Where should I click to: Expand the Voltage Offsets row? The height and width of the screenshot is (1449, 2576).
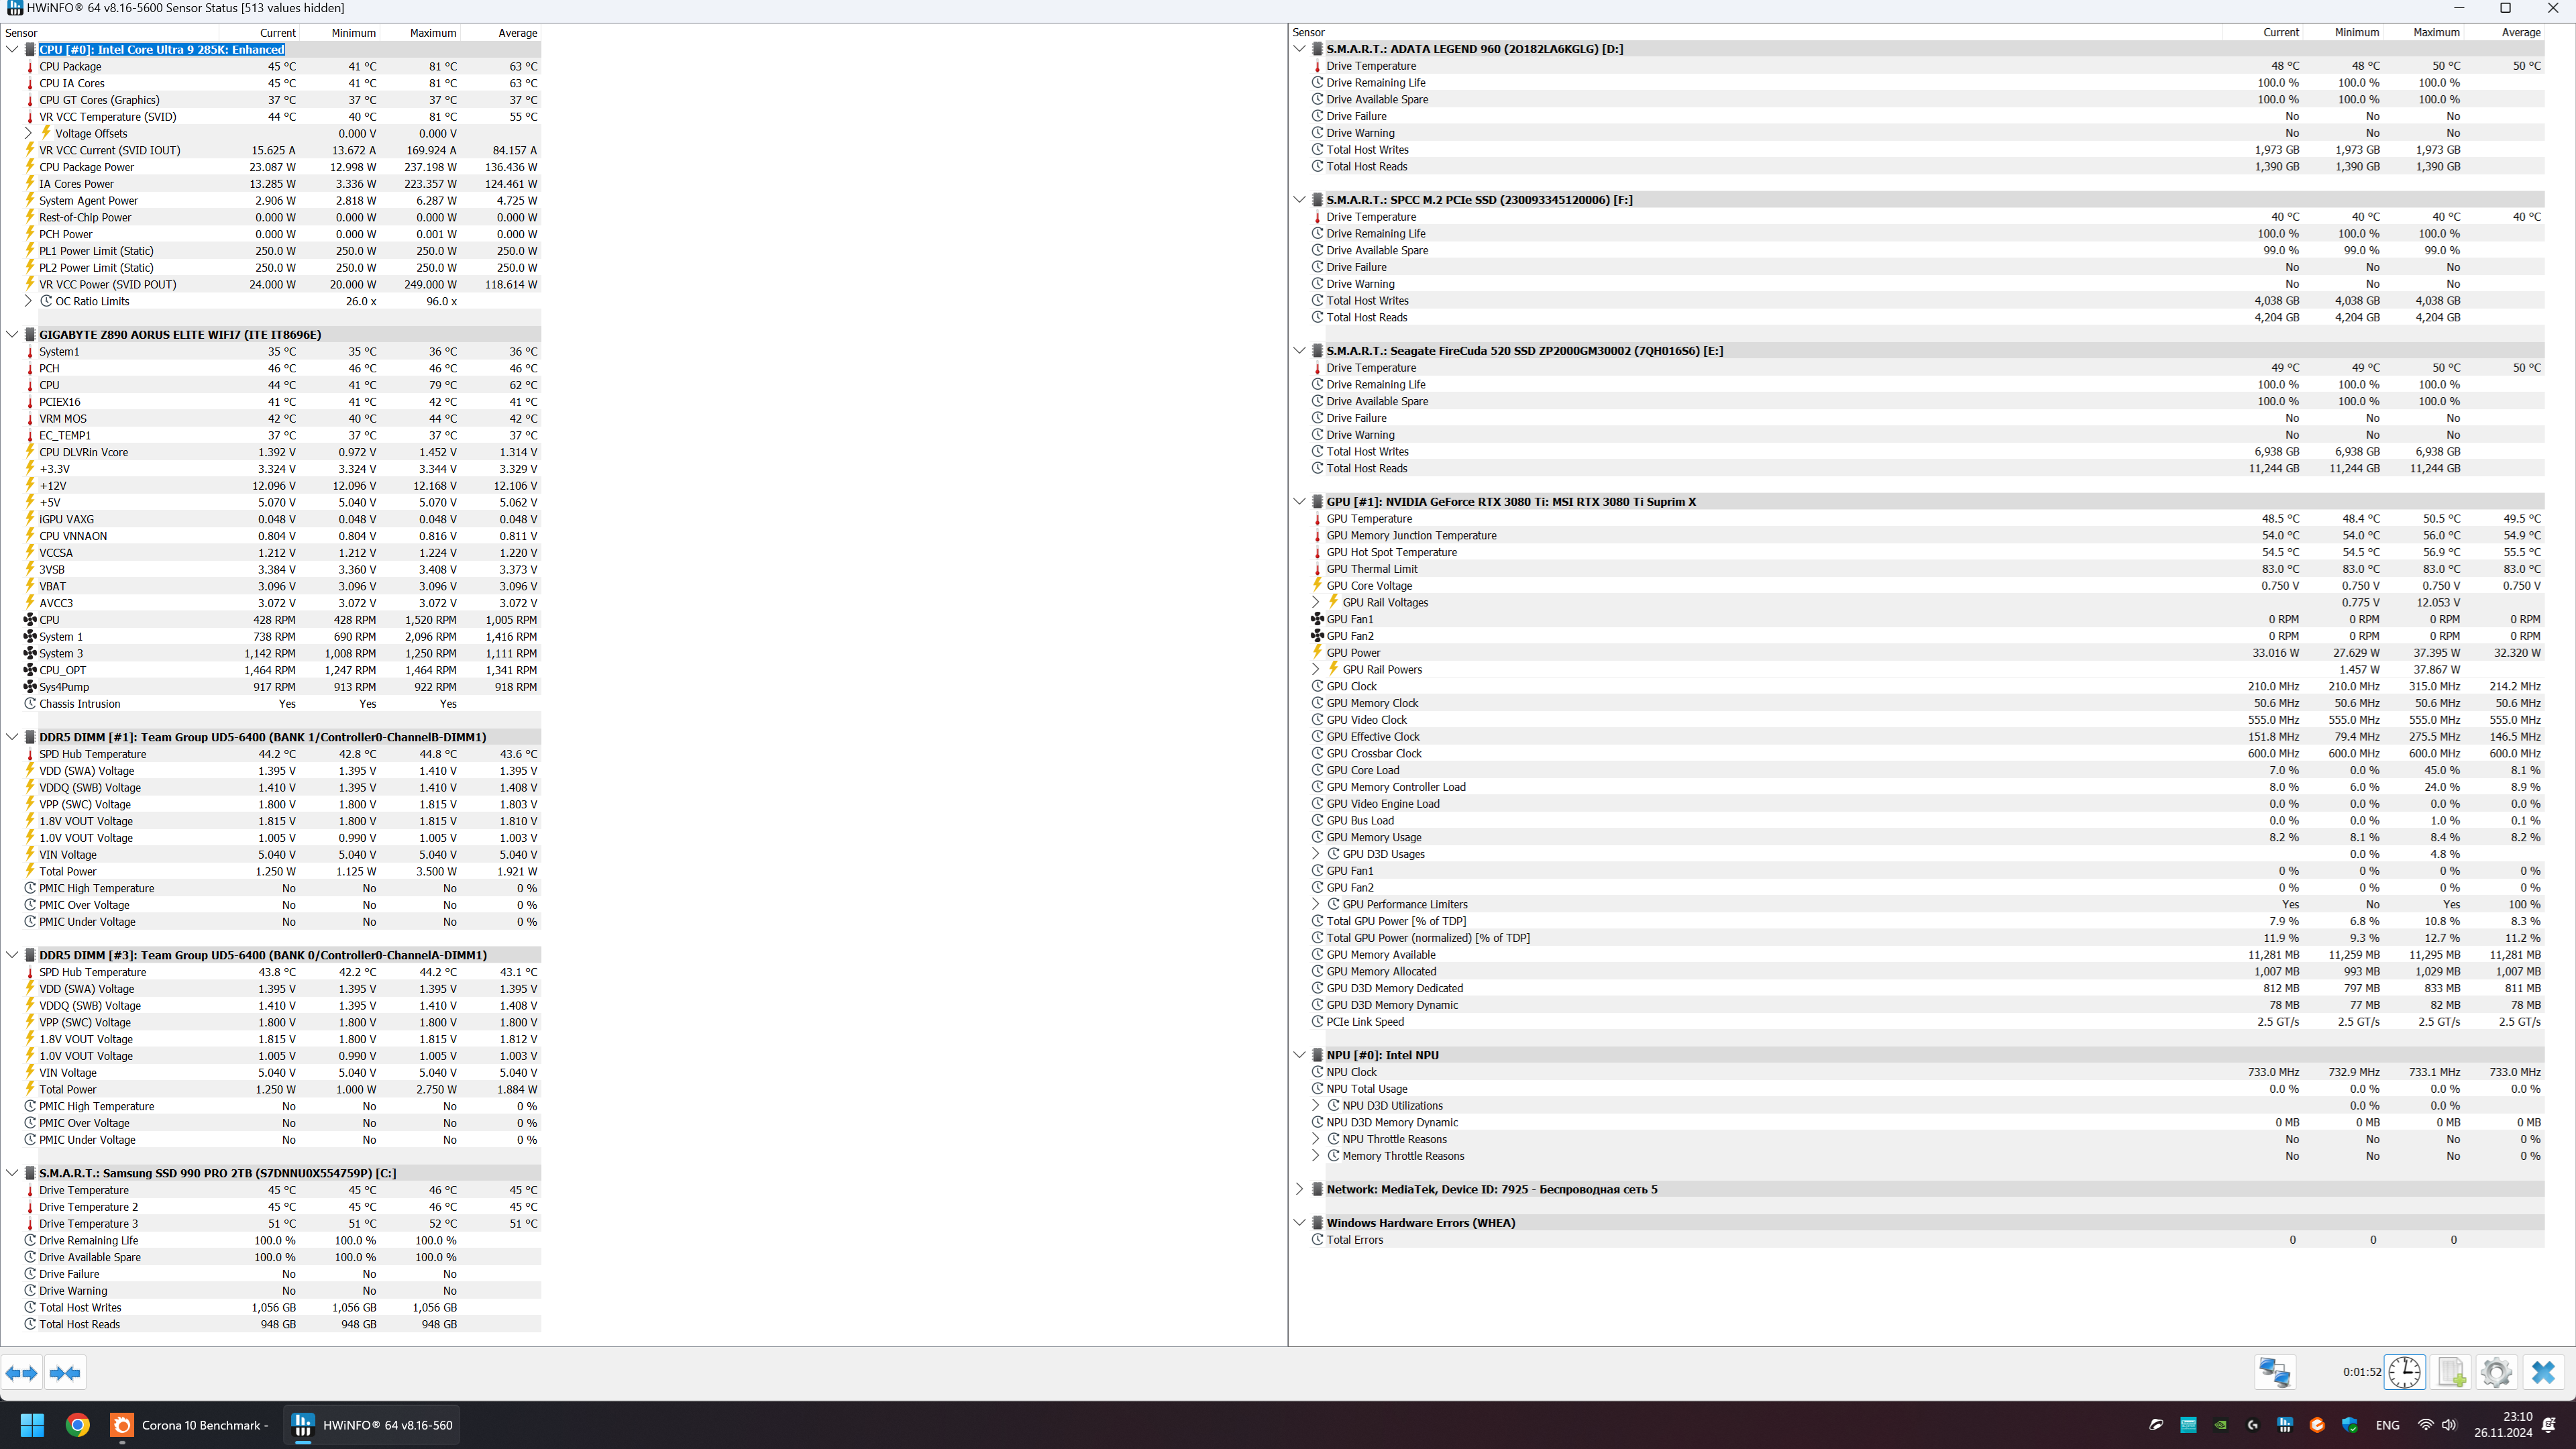(29, 133)
